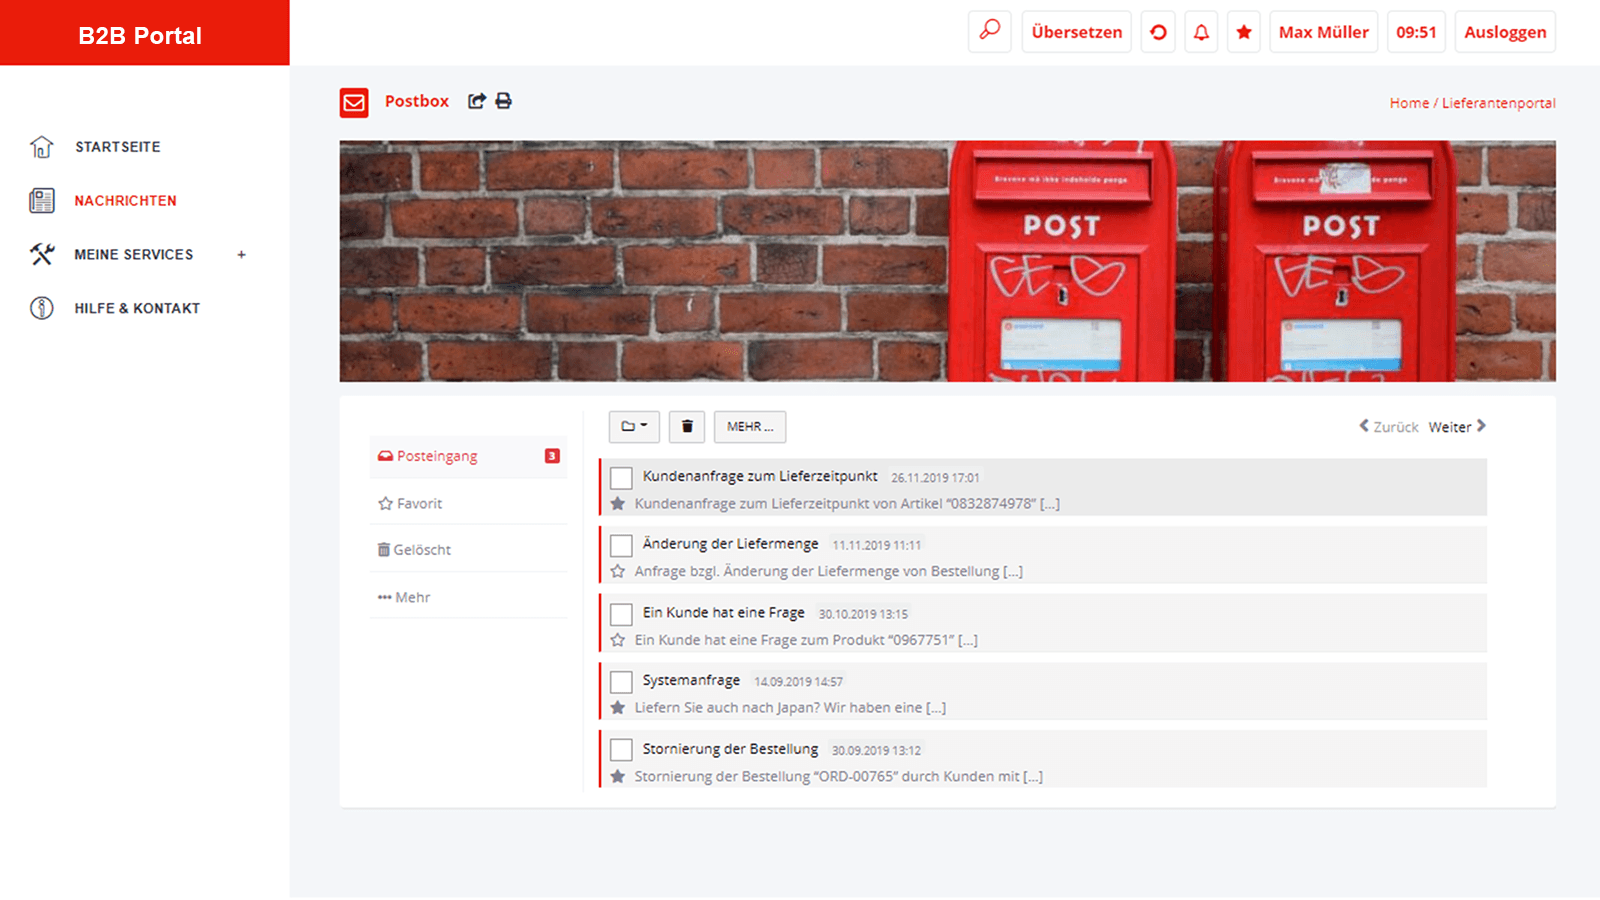This screenshot has height=900, width=1600.
Task: Open the Ein Kunde hat eine Frage message
Action: tap(723, 613)
